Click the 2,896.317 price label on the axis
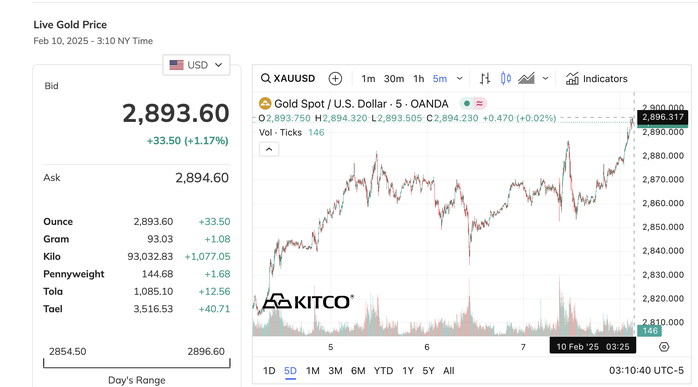This screenshot has width=698, height=387. click(x=663, y=117)
